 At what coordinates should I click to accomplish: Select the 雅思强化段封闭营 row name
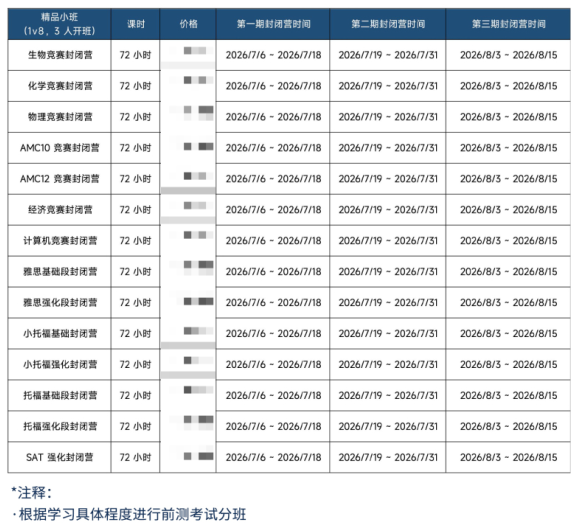pos(60,303)
